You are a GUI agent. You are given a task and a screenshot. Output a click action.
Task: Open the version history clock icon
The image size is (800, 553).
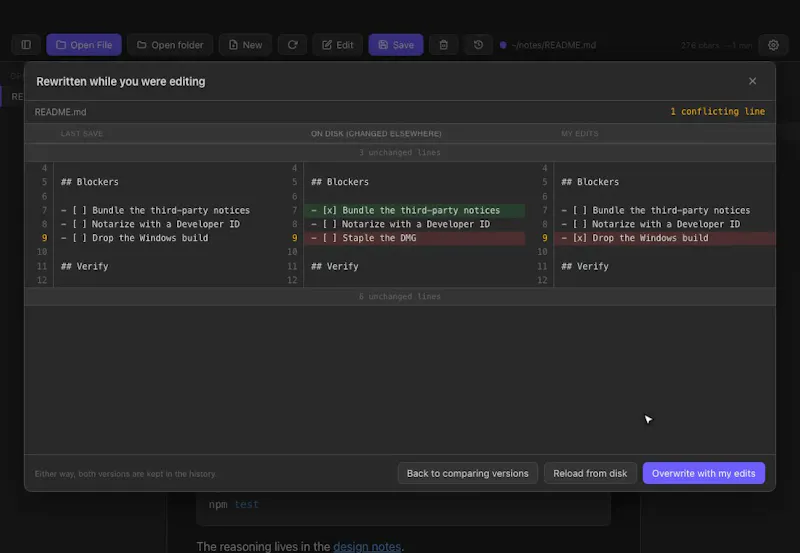coord(478,45)
